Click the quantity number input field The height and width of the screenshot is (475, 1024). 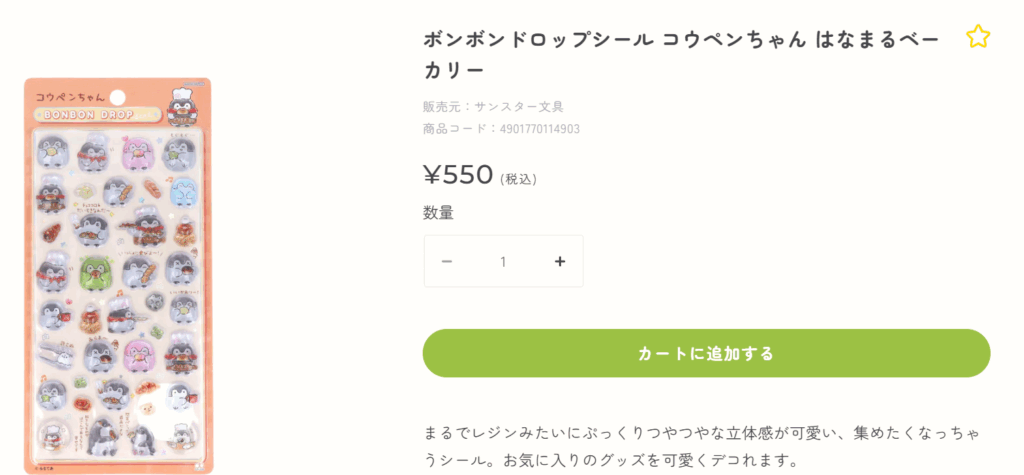tap(503, 262)
